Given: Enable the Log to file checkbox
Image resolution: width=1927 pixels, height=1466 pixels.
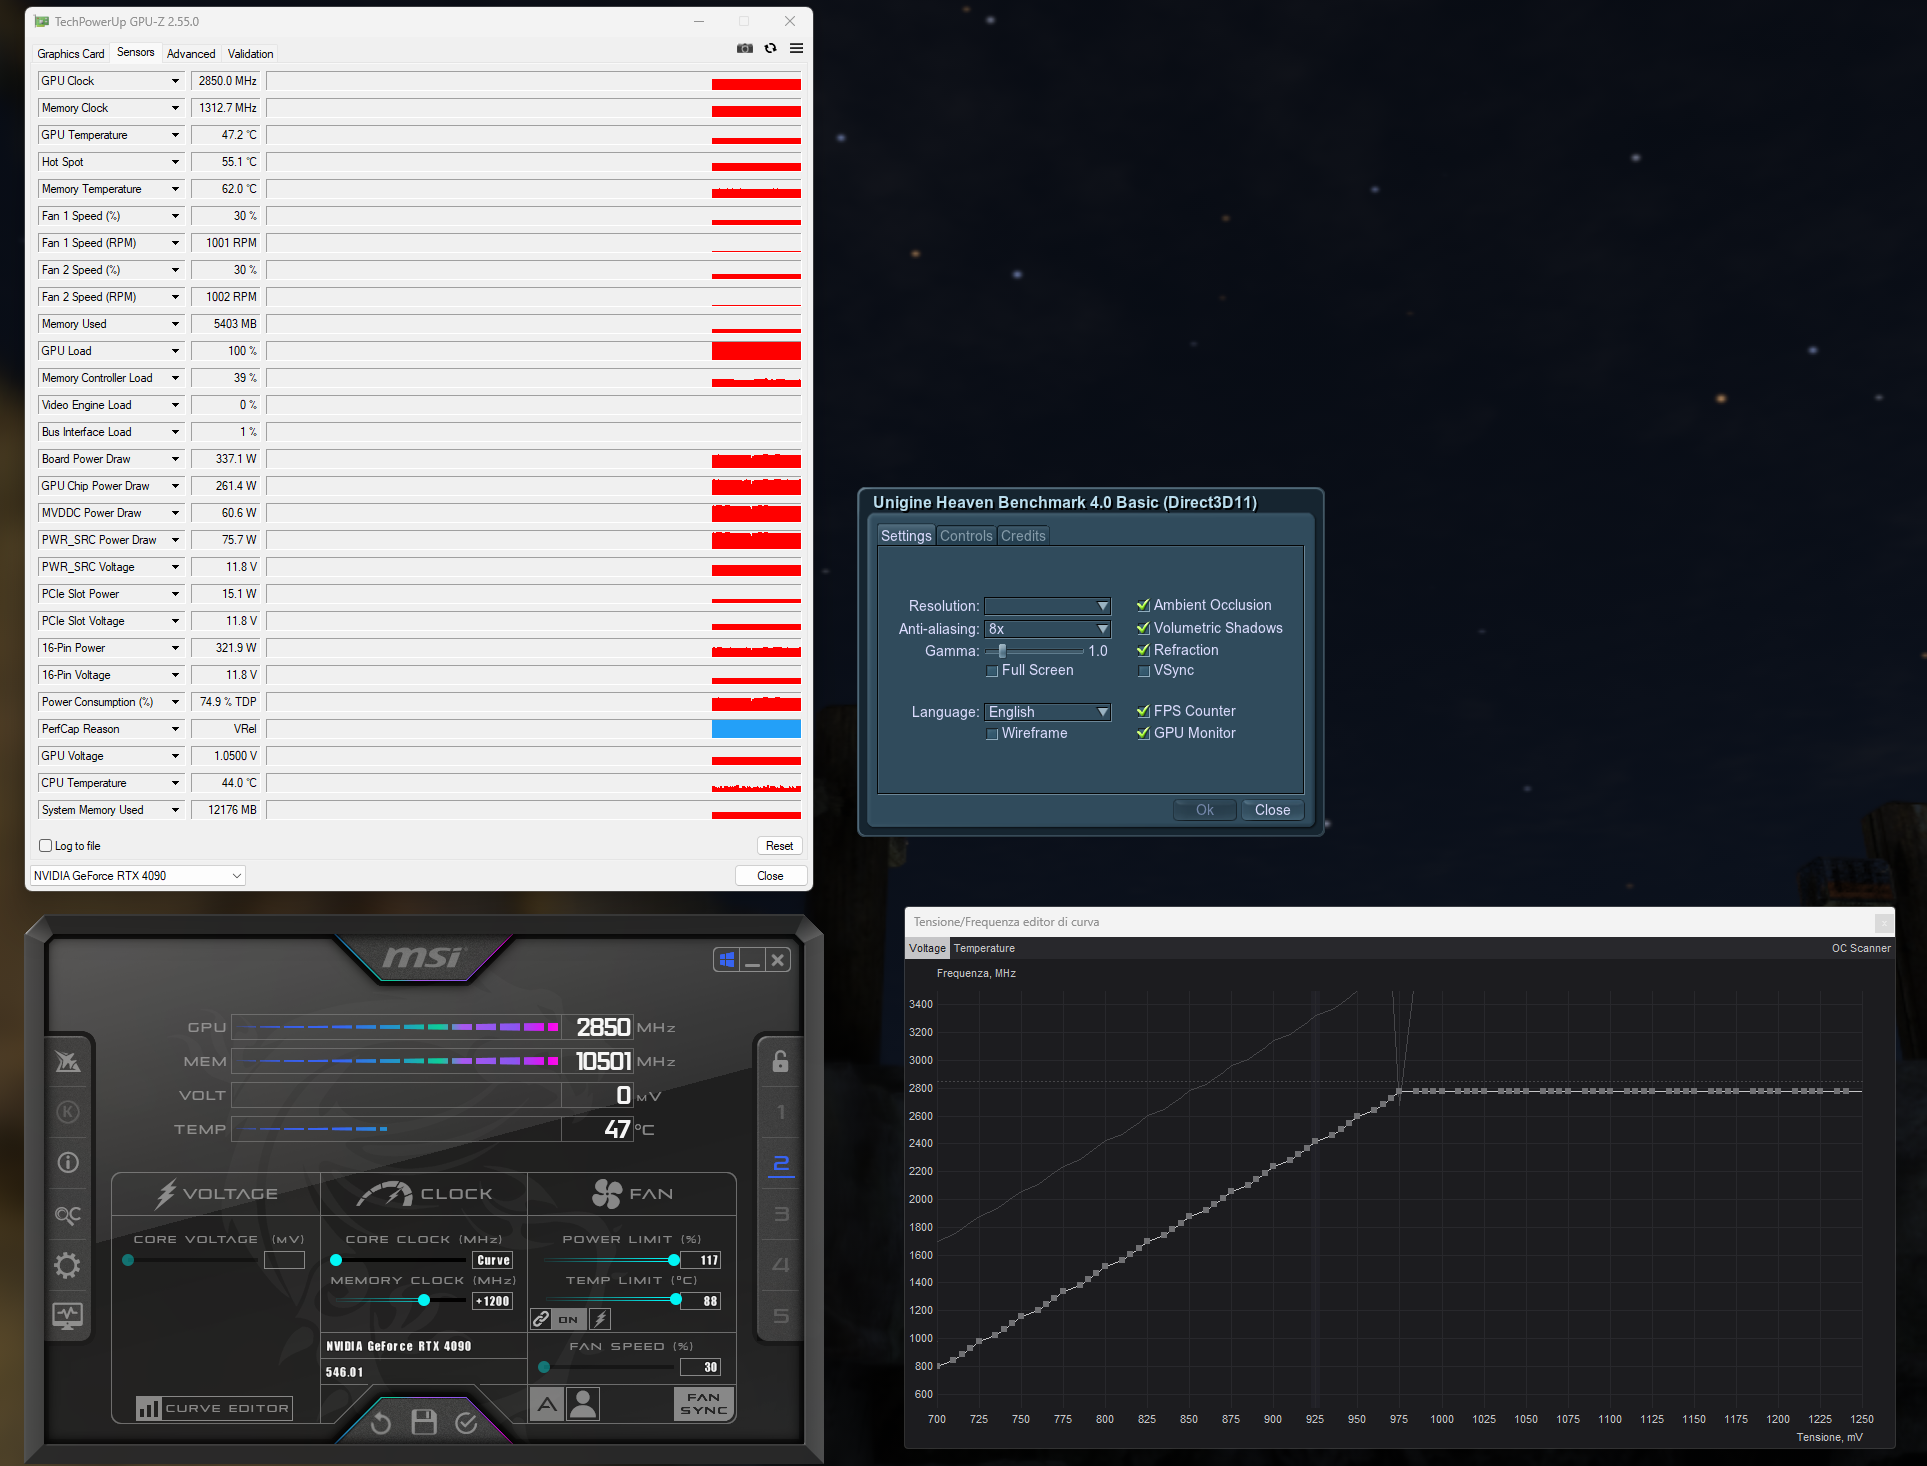Looking at the screenshot, I should coord(46,846).
